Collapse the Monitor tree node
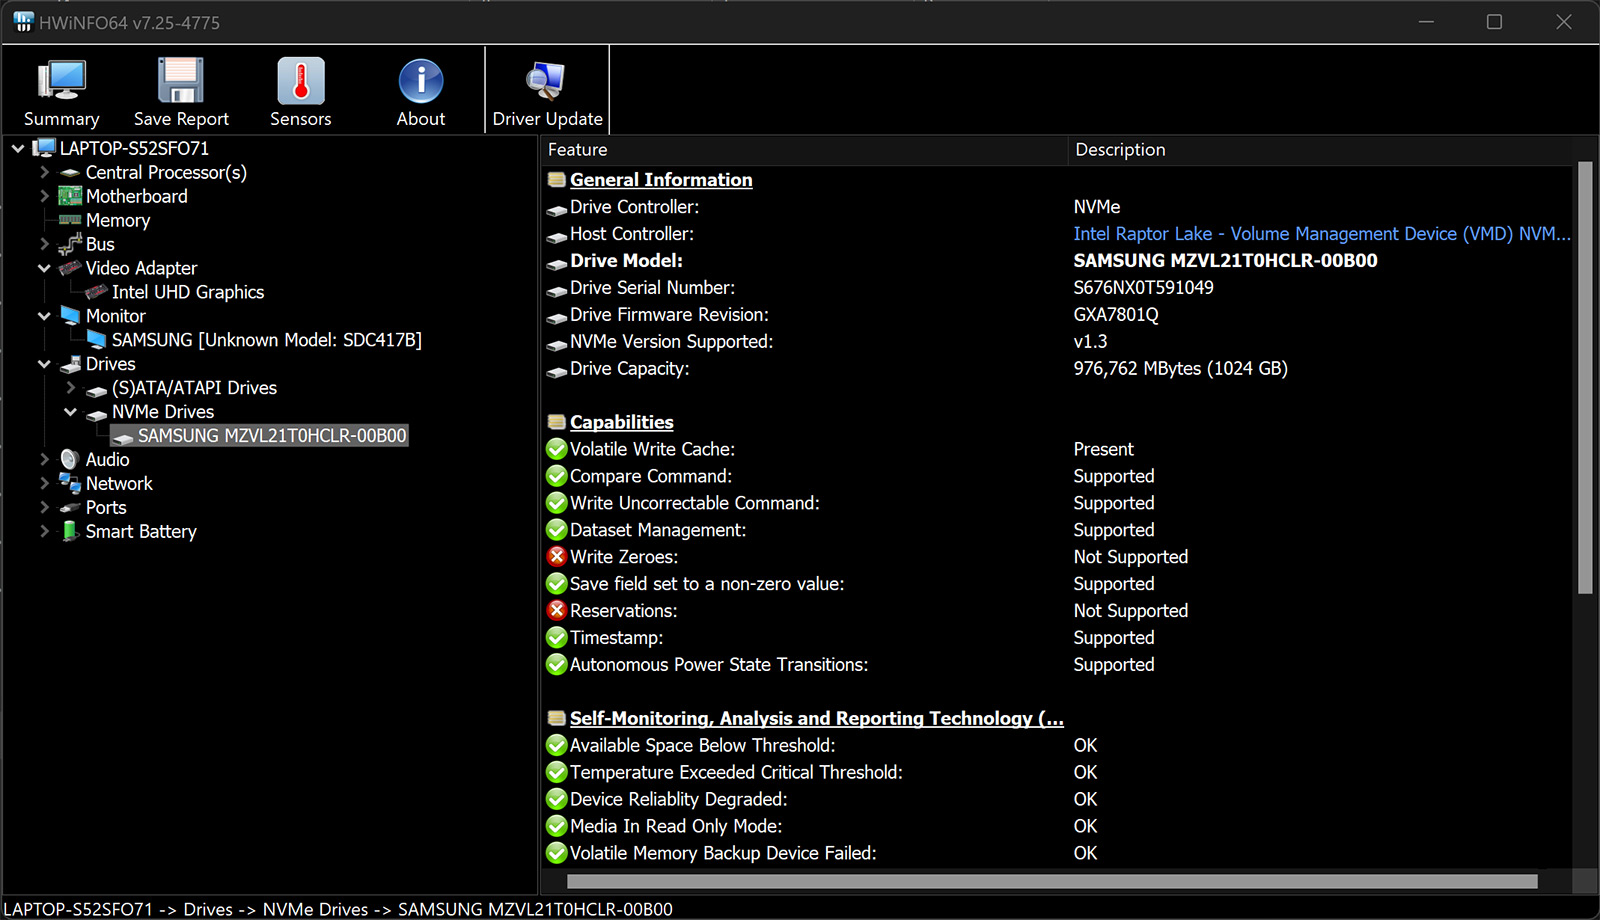Viewport: 1600px width, 920px height. click(x=44, y=316)
